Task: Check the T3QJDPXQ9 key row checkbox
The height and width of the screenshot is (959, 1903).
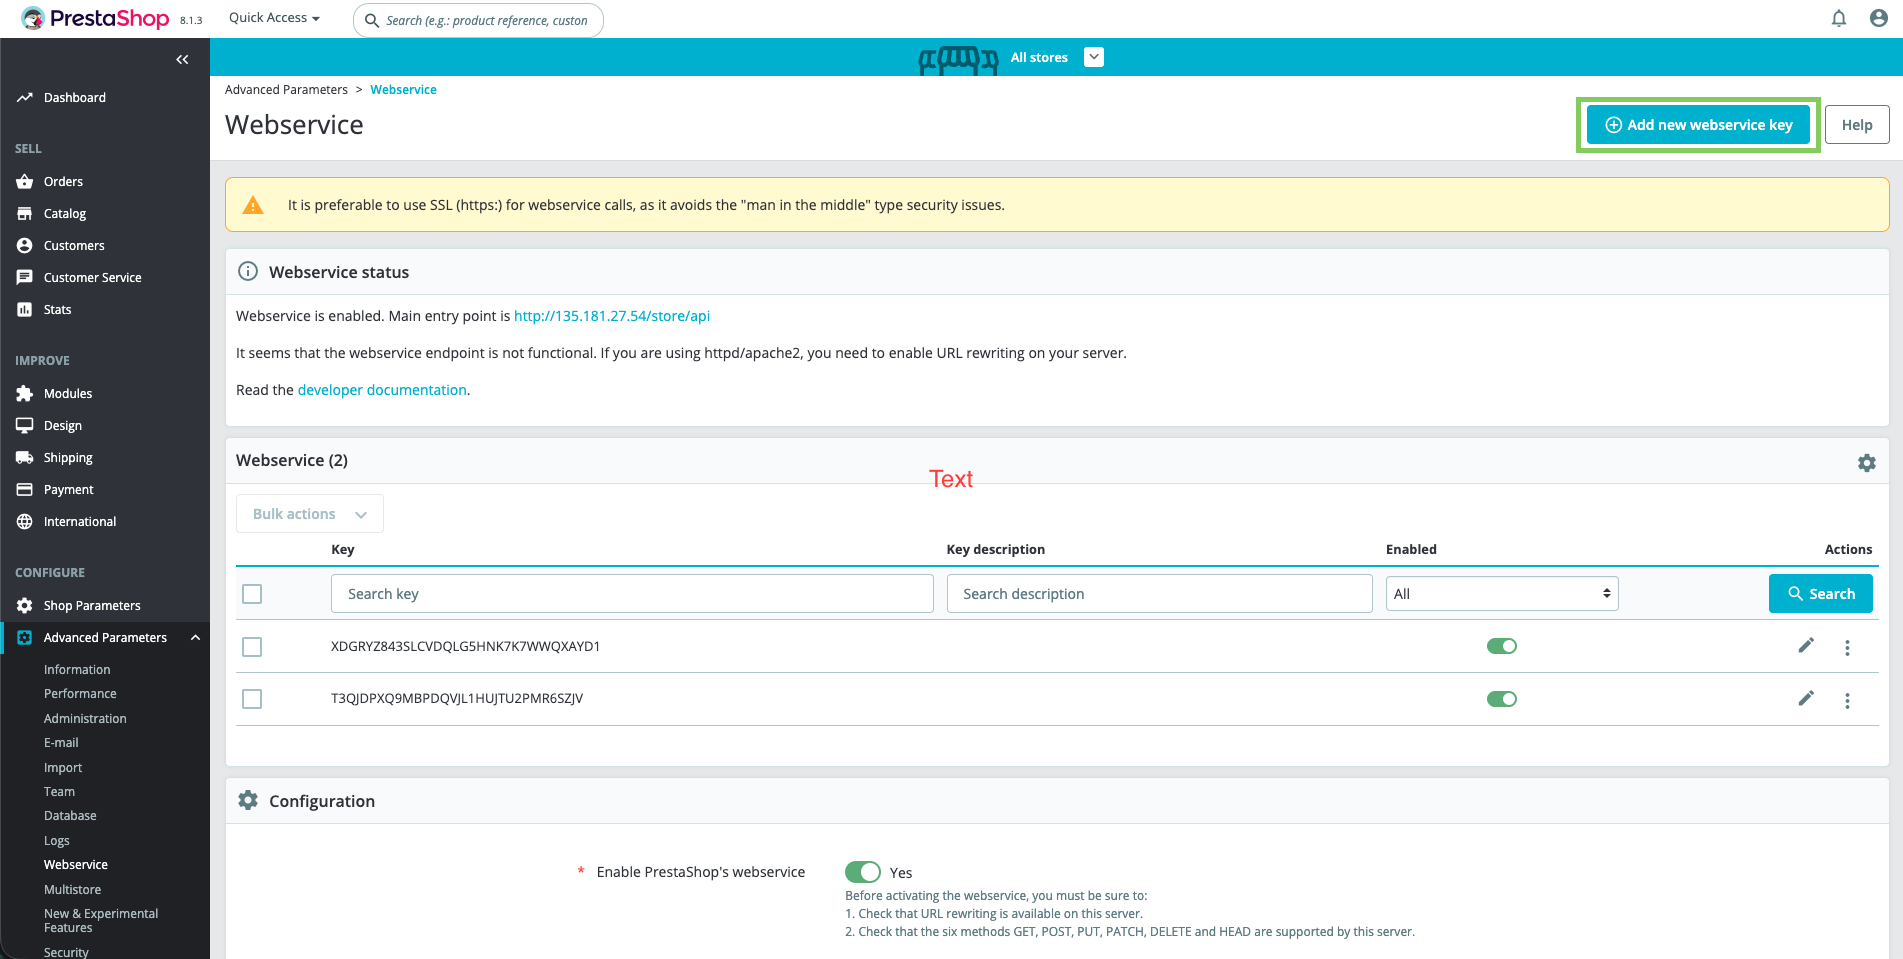Action: click(x=252, y=699)
